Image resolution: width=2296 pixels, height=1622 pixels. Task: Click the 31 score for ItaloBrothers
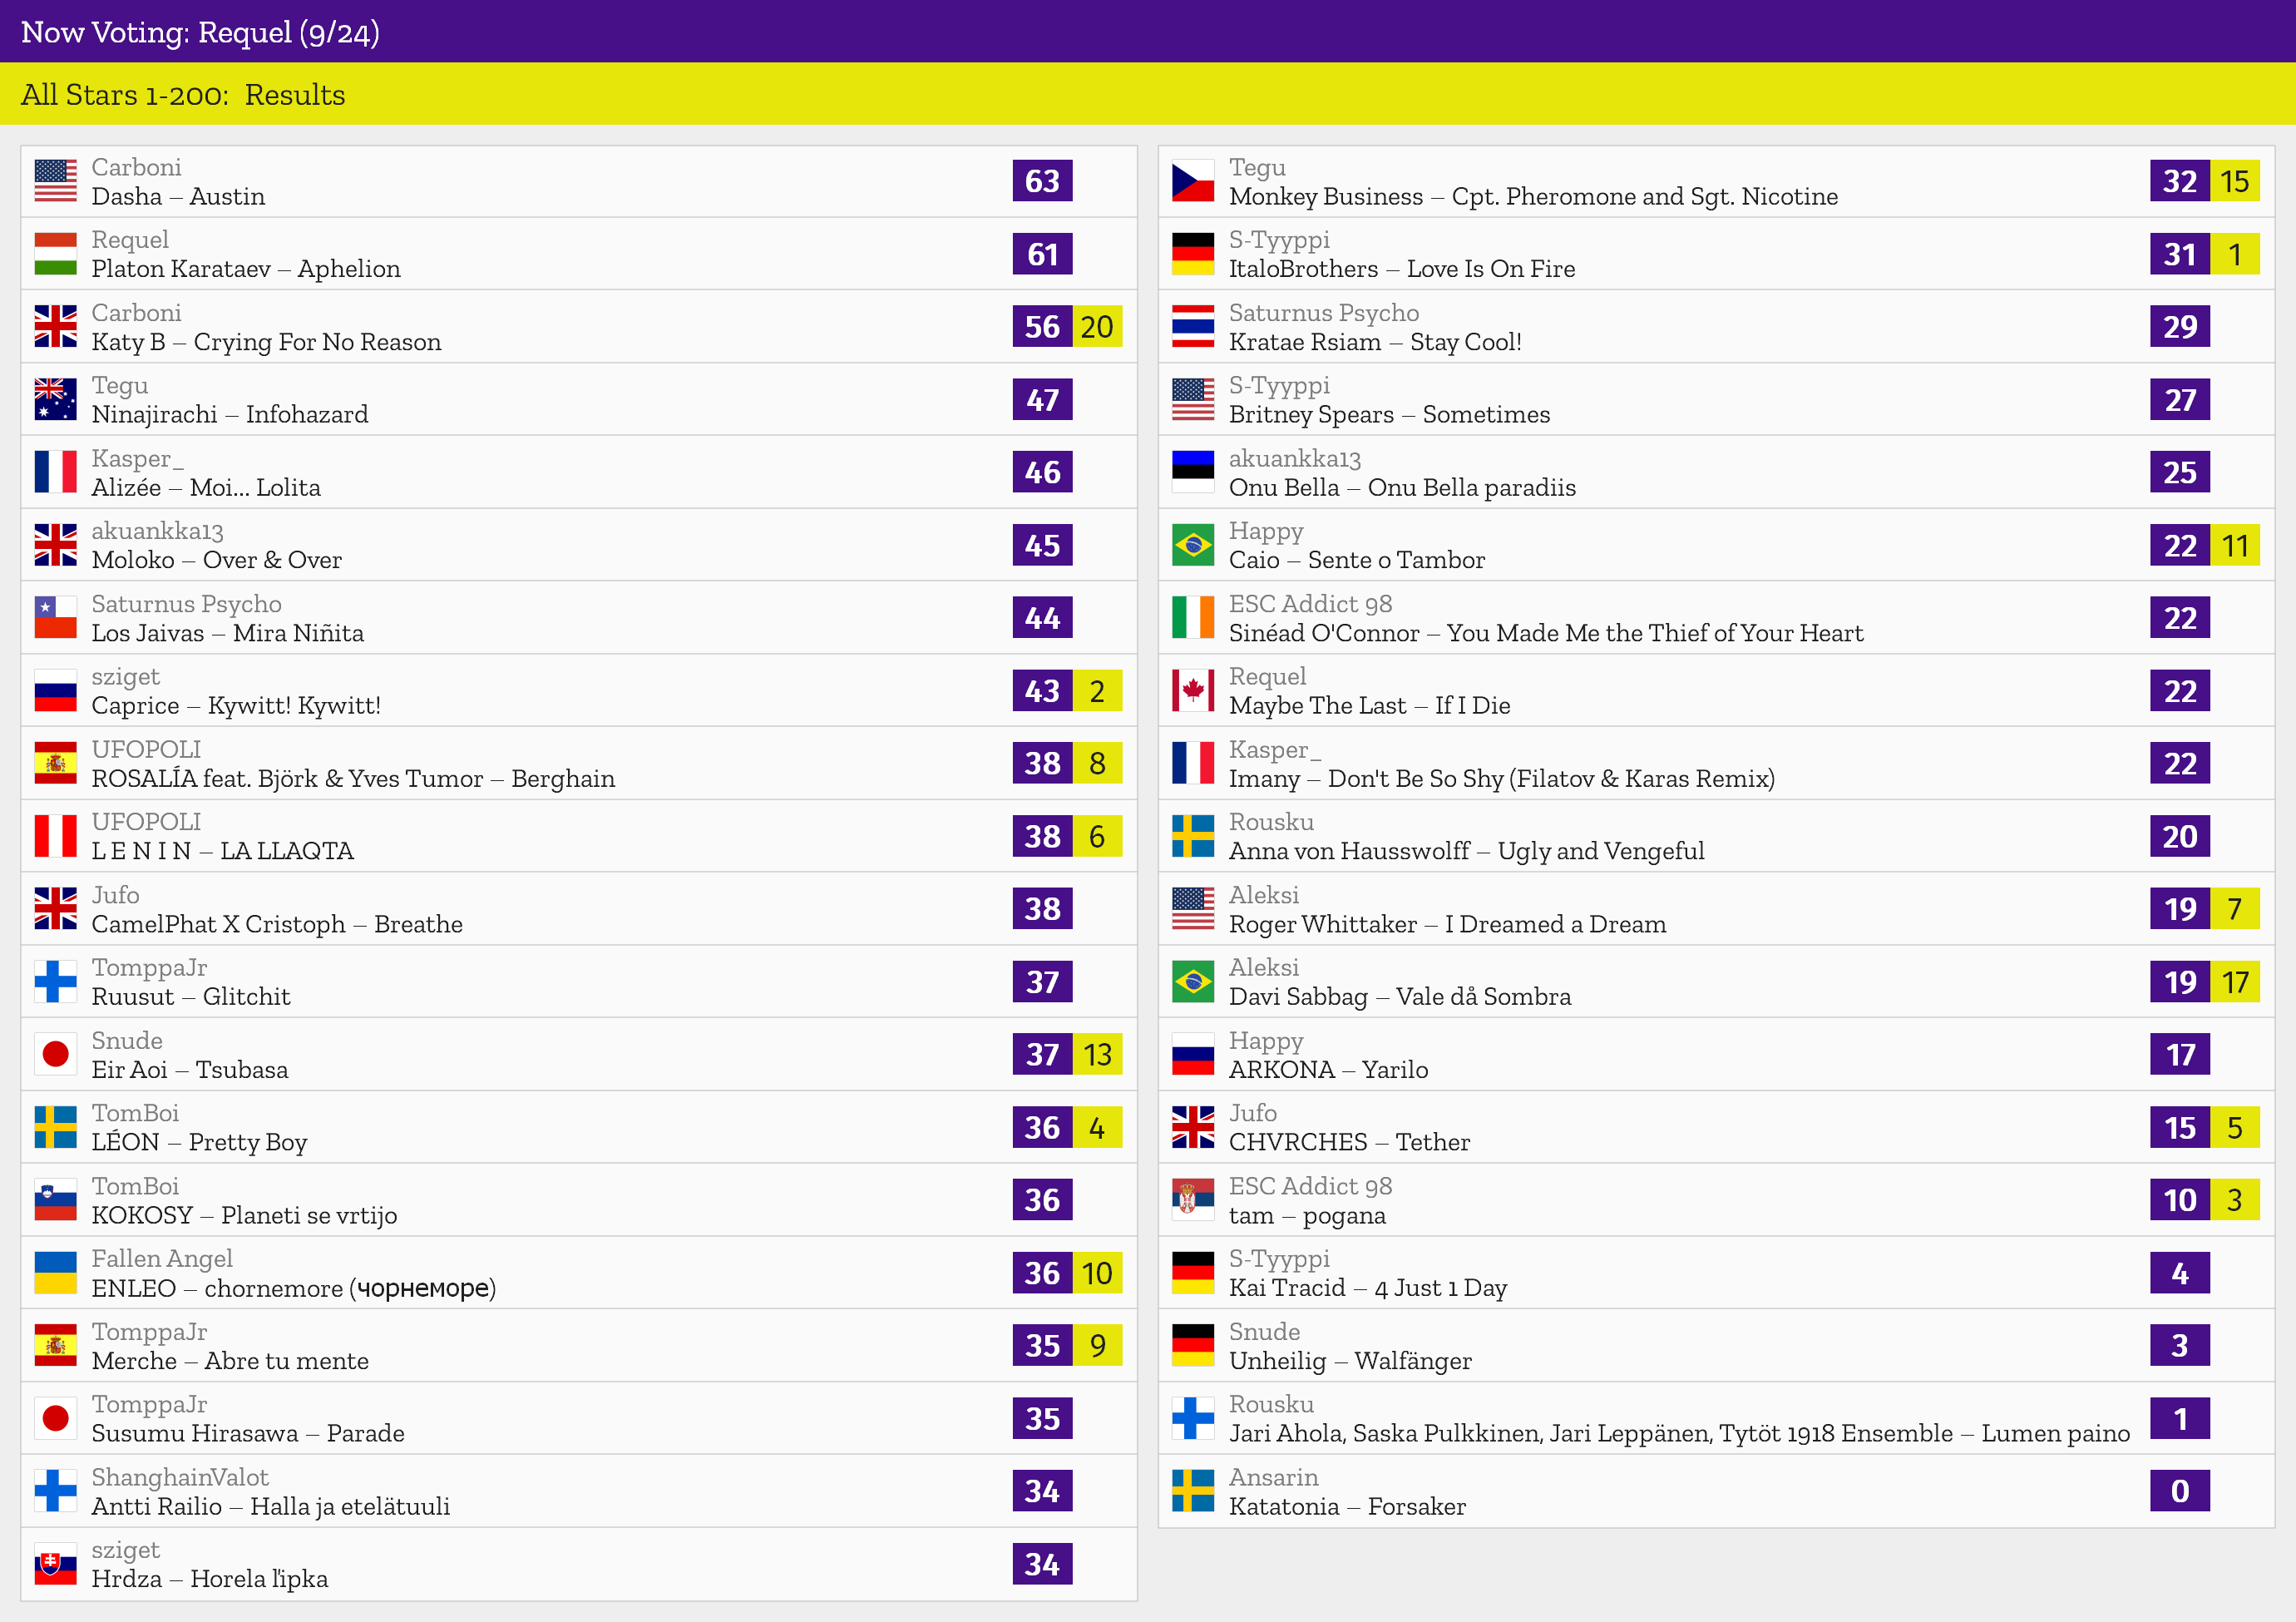[2180, 254]
